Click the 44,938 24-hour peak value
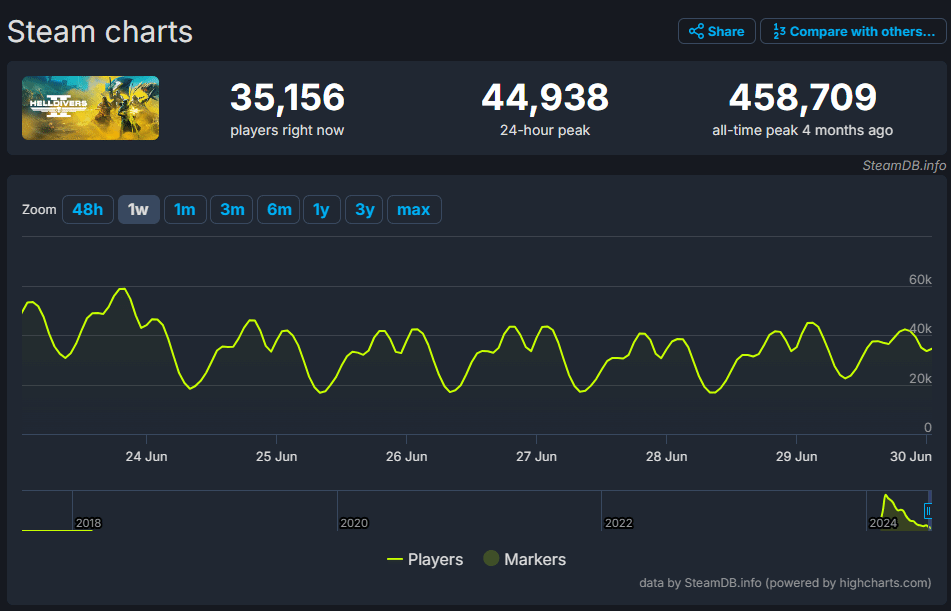The image size is (951, 611). click(545, 97)
